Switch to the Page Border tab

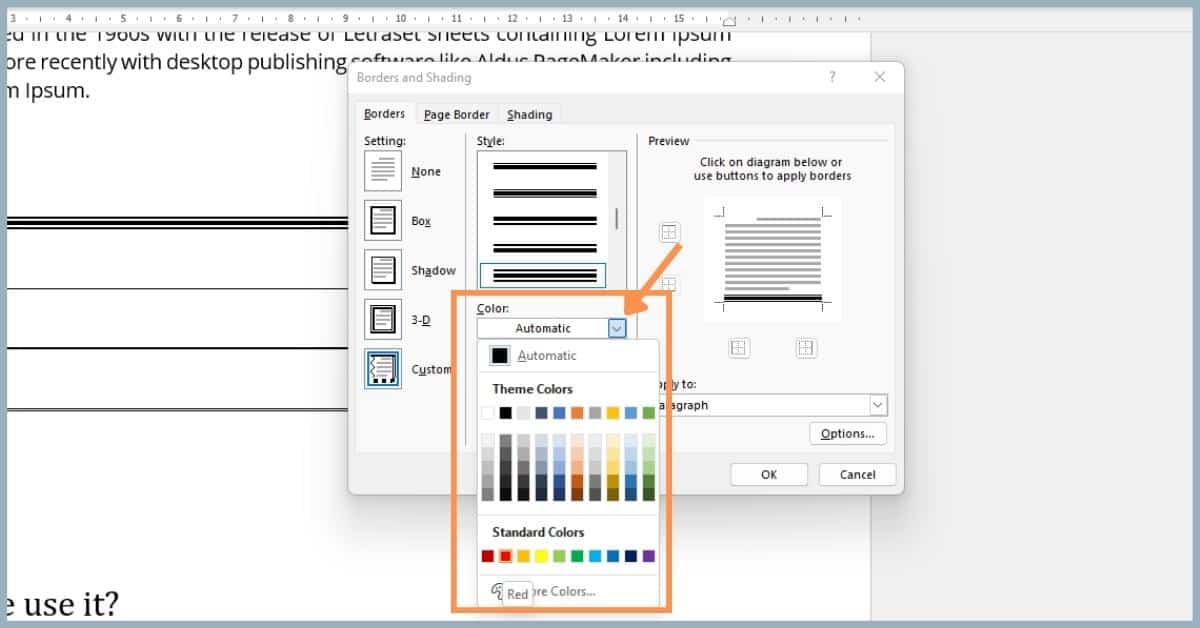click(x=456, y=114)
